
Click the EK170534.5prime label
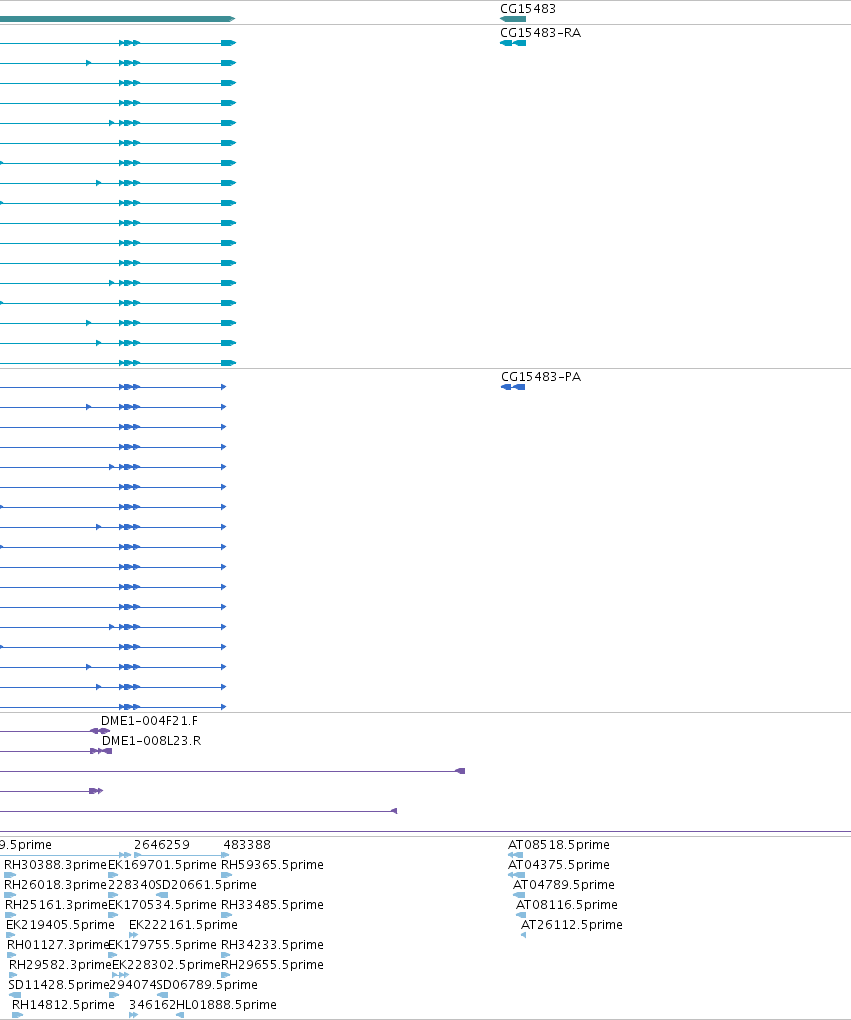162,905
